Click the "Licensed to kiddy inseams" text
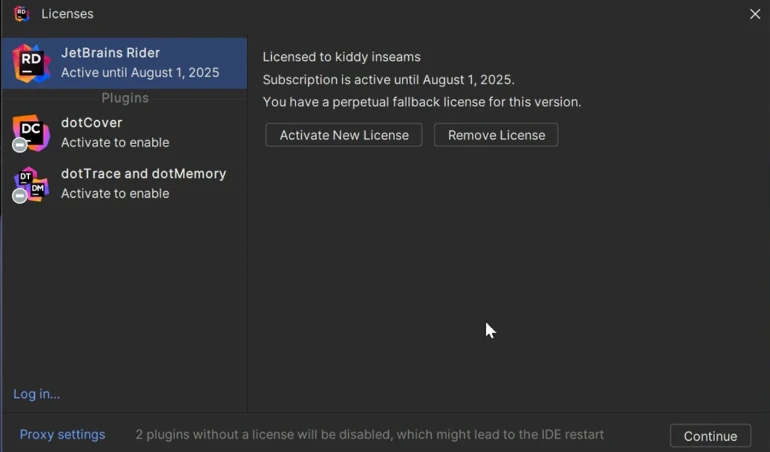This screenshot has height=452, width=770. point(342,57)
